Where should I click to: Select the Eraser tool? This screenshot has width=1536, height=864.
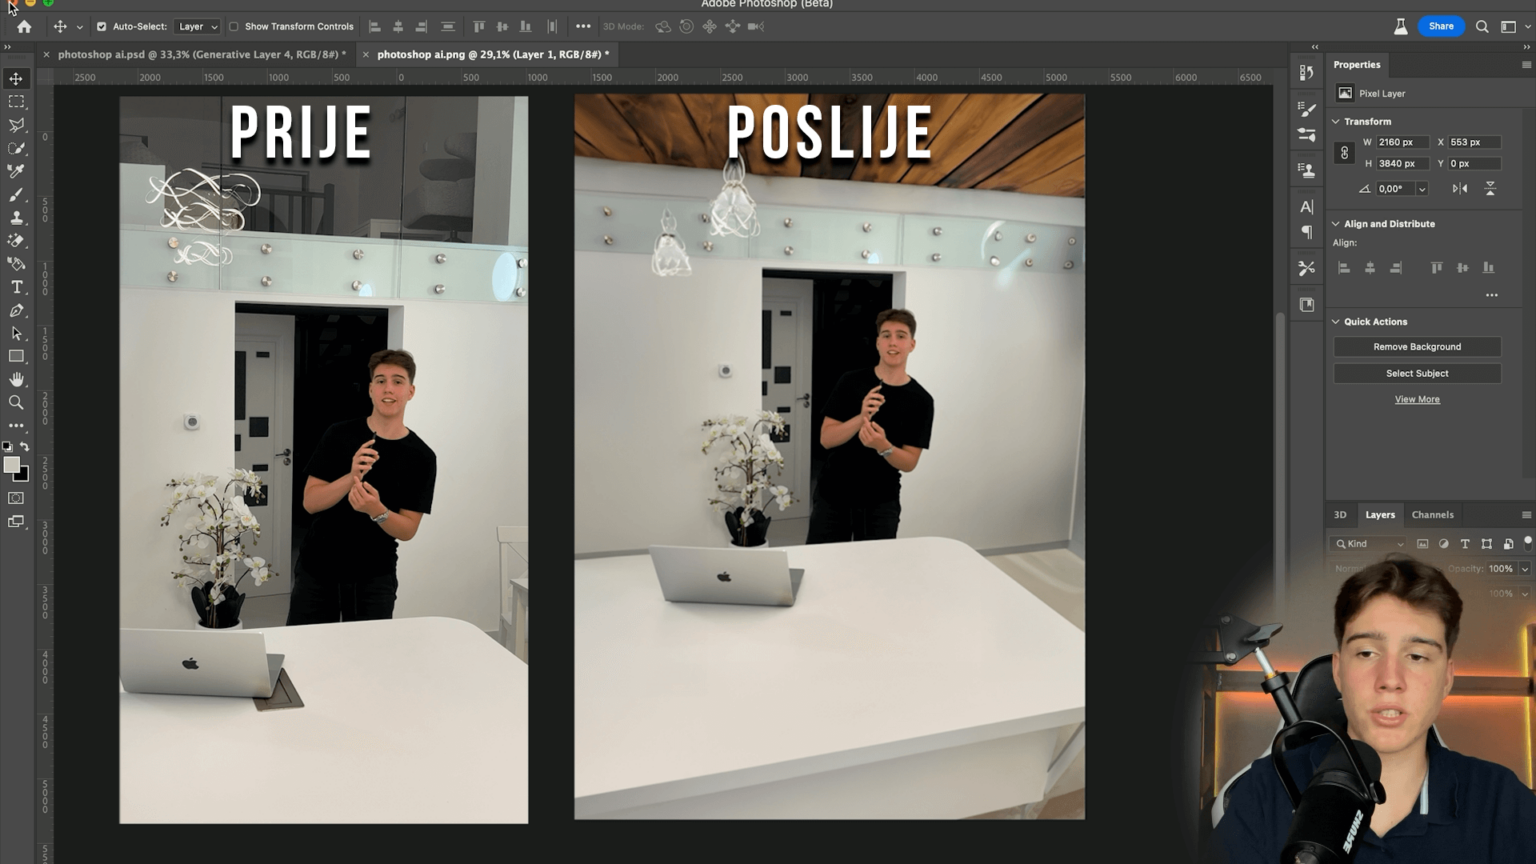(x=16, y=240)
